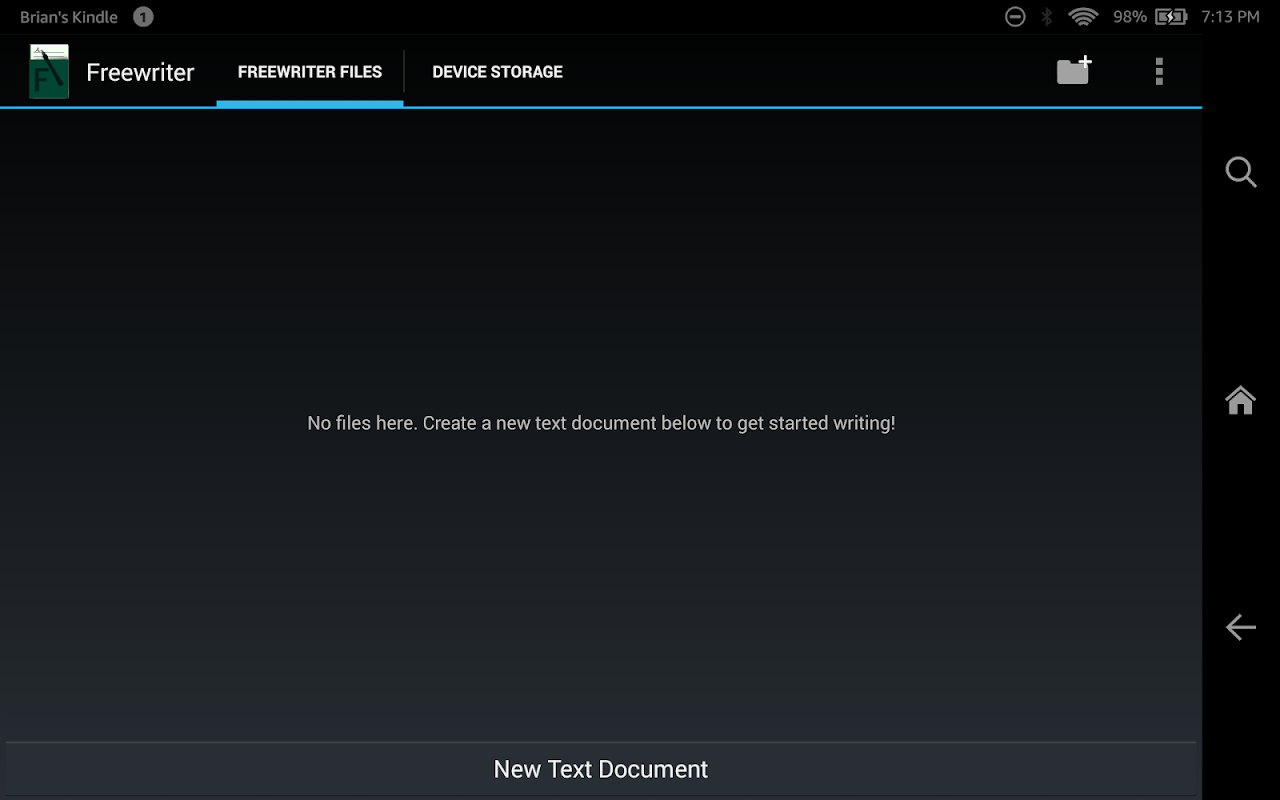Create a new folder with the folder-plus icon
The image size is (1280, 800).
[1074, 71]
